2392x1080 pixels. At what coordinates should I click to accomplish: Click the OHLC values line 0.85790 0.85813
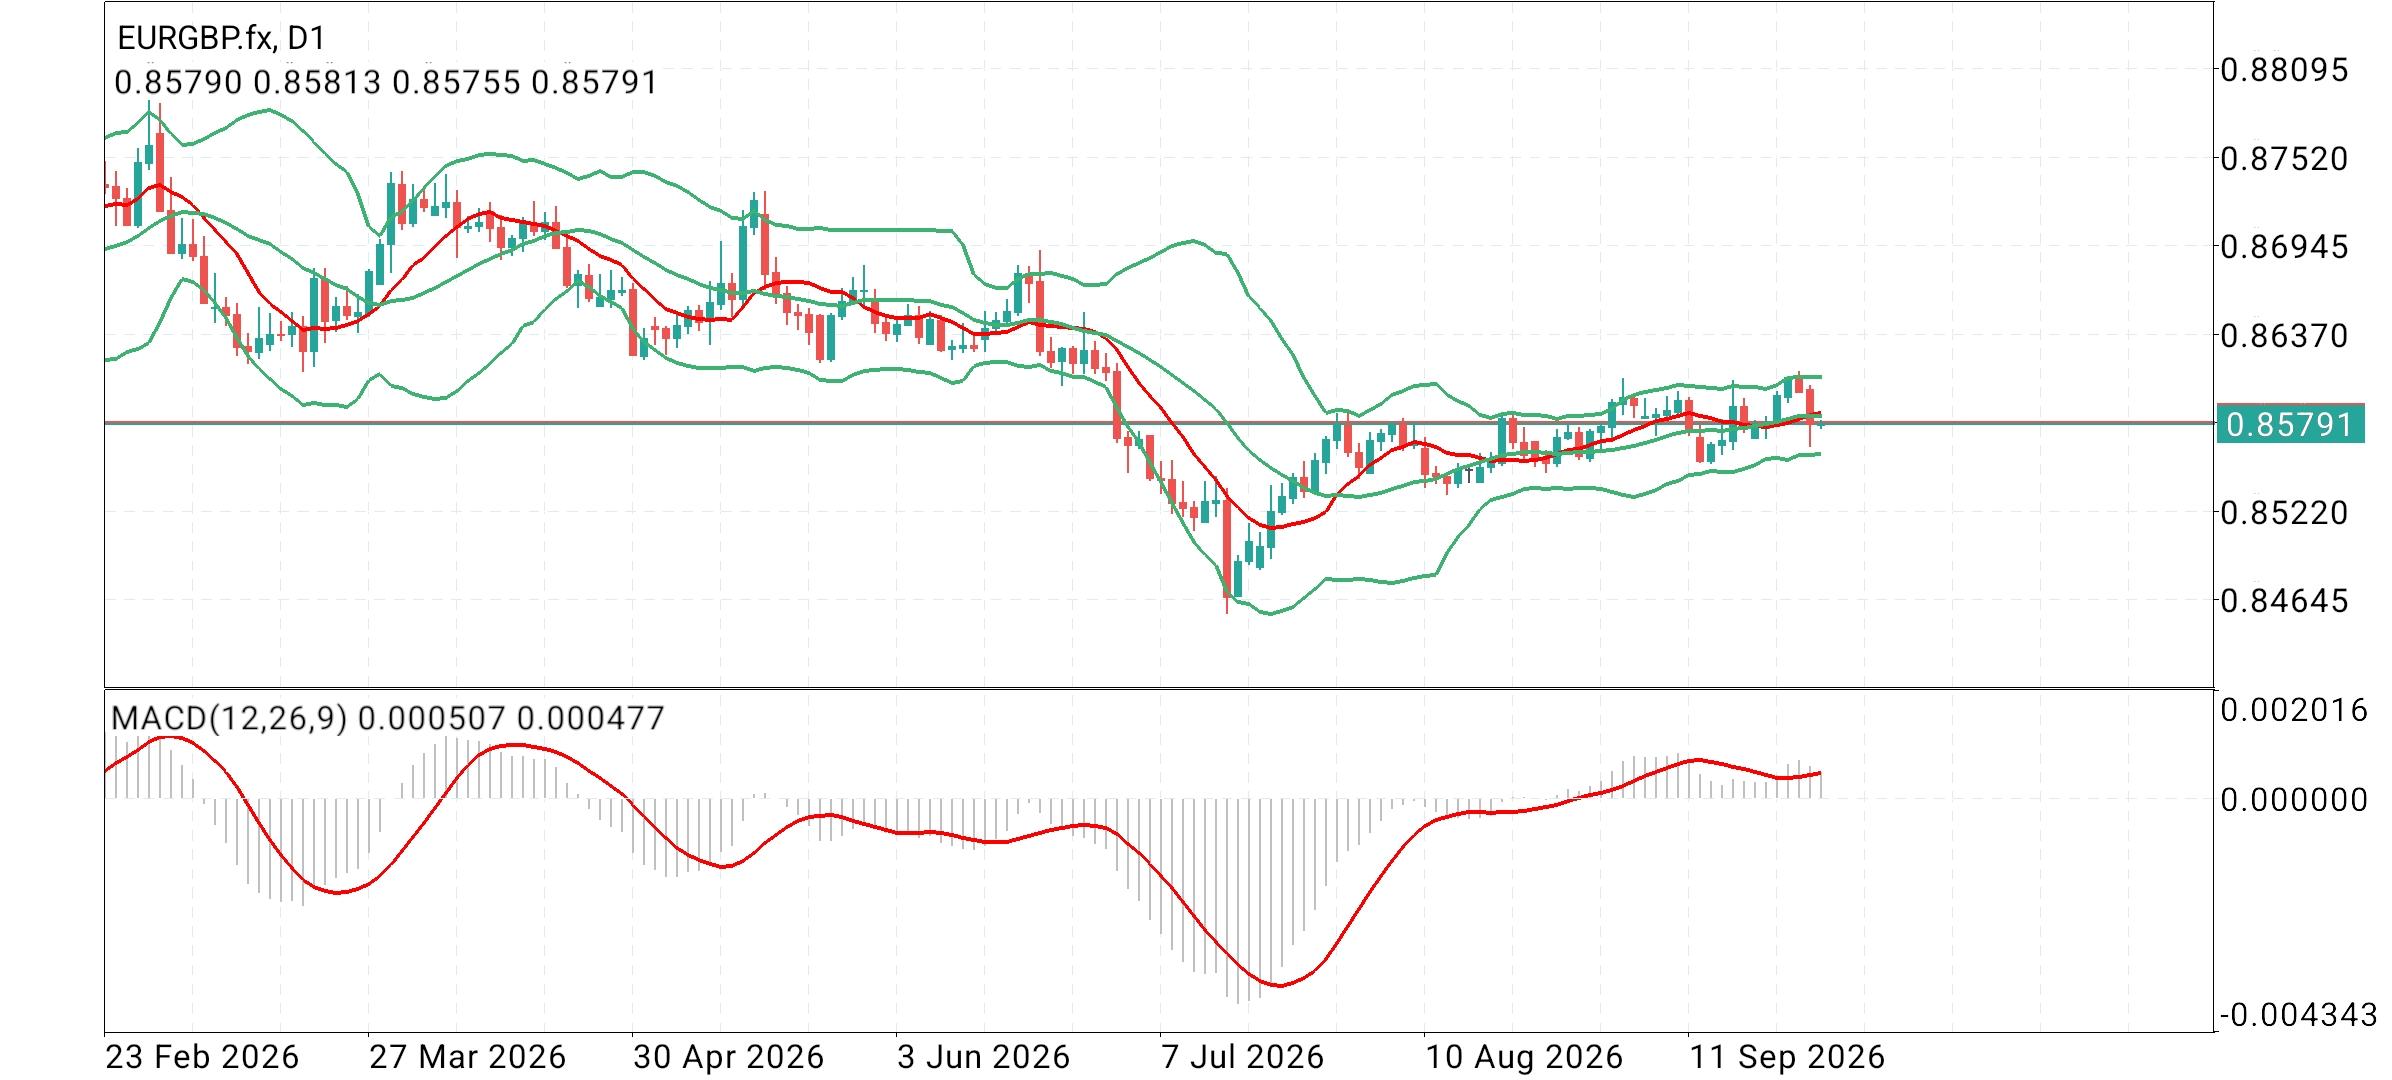click(x=386, y=82)
